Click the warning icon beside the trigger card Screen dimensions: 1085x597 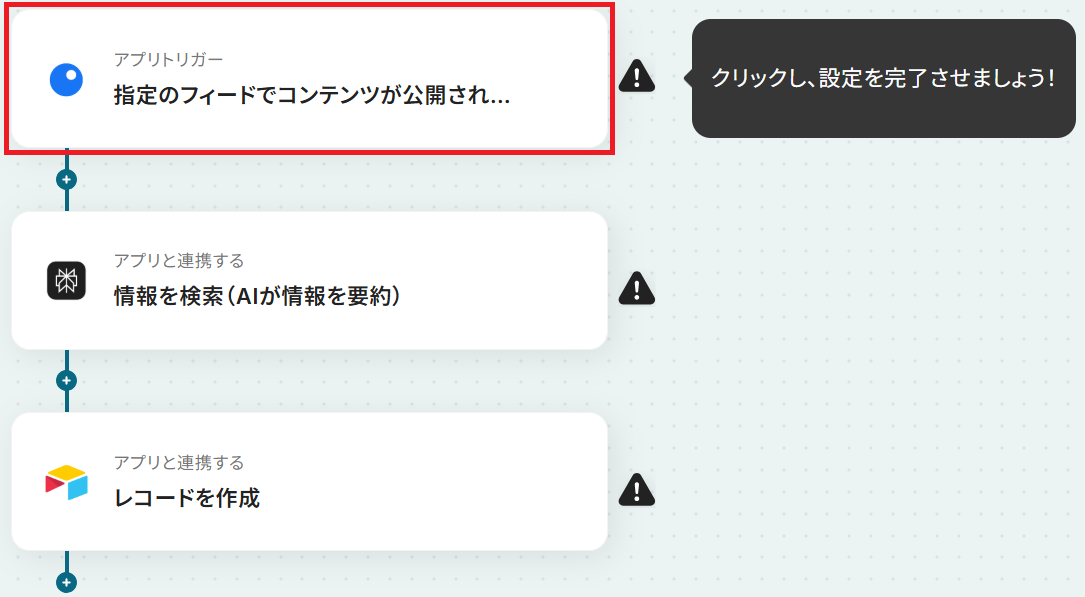(637, 76)
